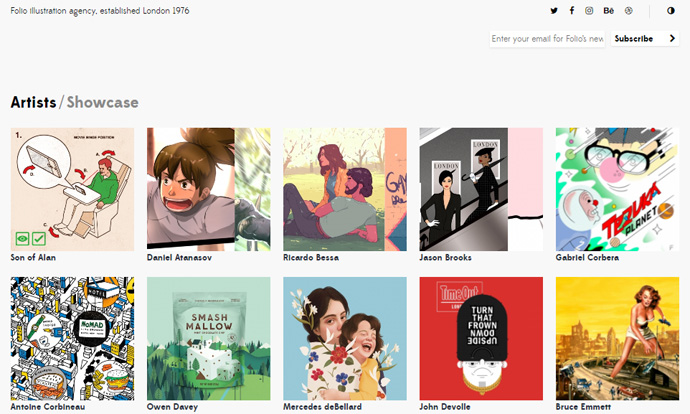Select Jason Brooks' London escalator artwork
The height and width of the screenshot is (414, 690).
point(481,189)
